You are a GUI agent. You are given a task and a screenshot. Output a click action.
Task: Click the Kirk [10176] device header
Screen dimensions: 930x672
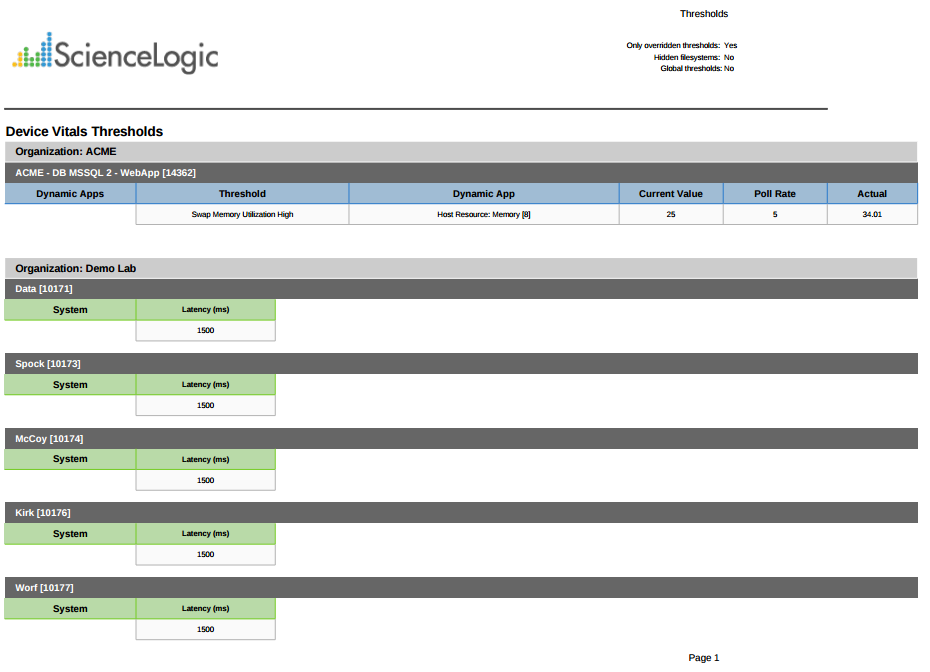tap(43, 513)
